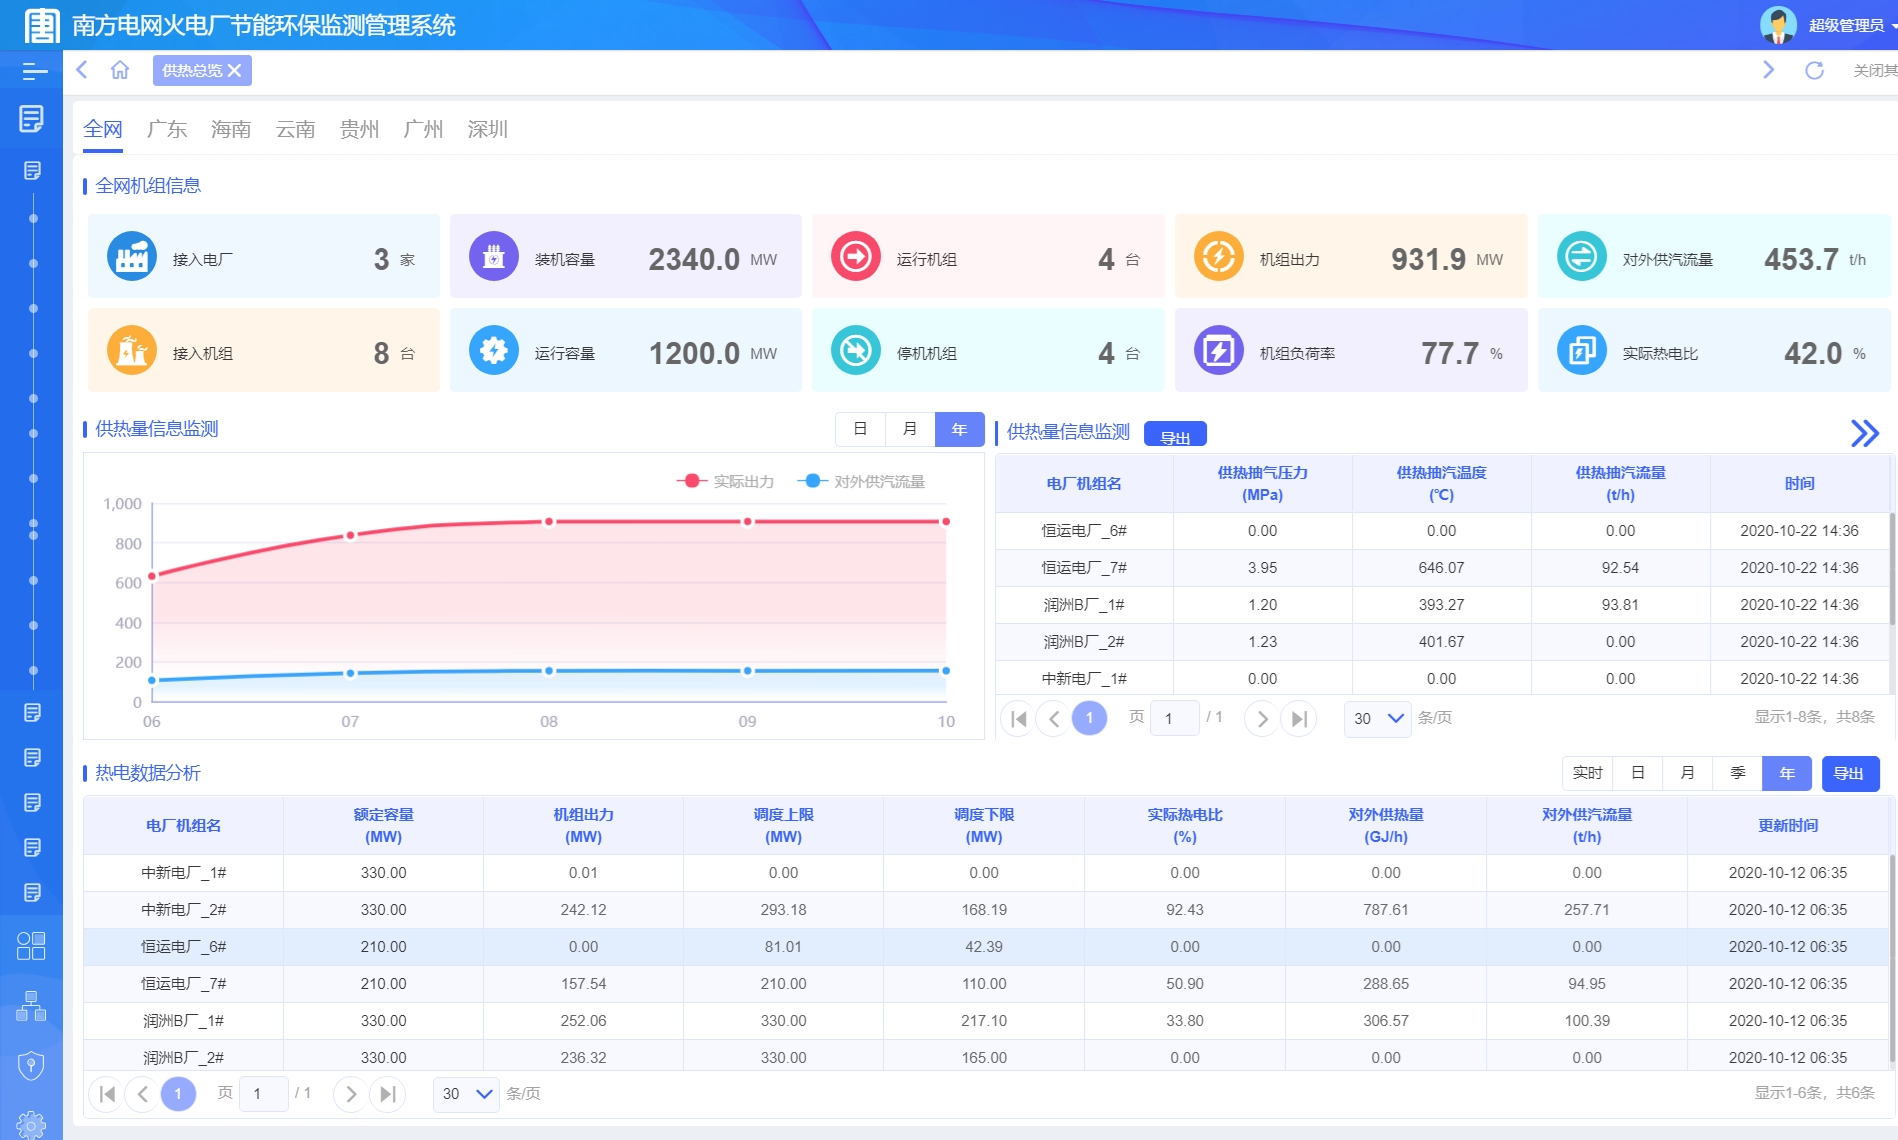Click the 装机容量 purple icon
The image size is (1898, 1140).
[494, 257]
